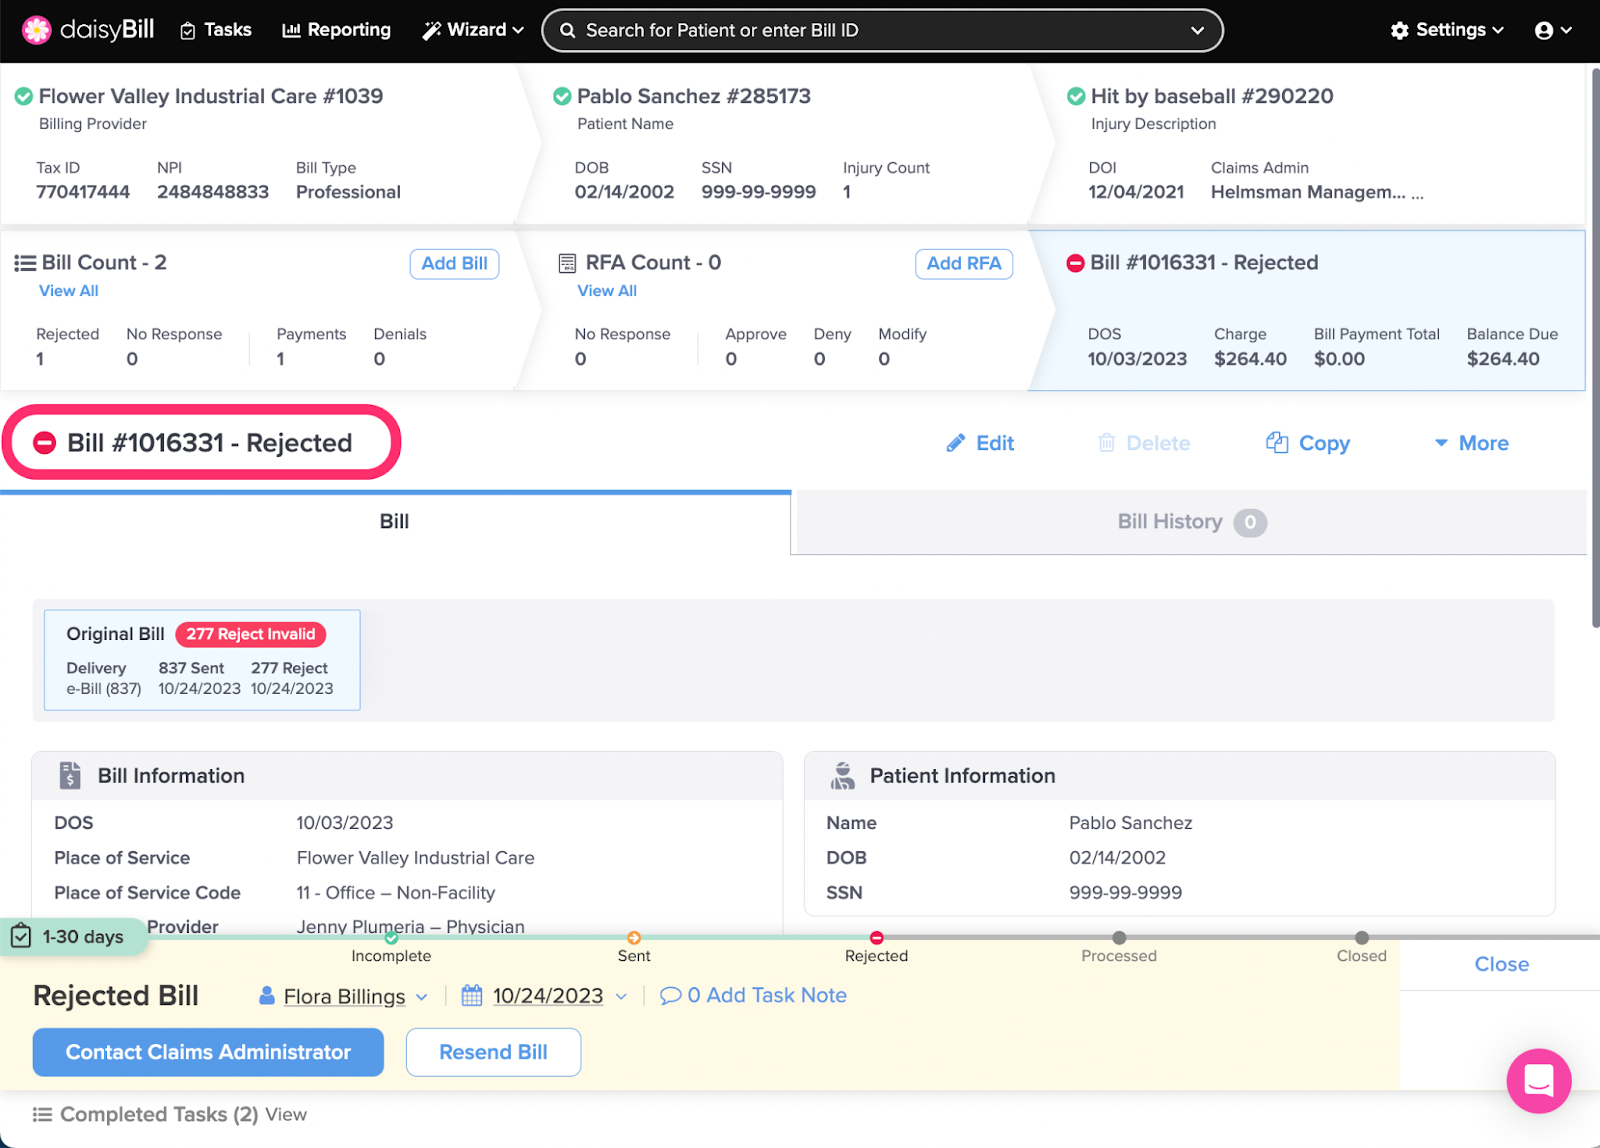Expand the More actions menu
The image size is (1600, 1148).
pyautogui.click(x=1471, y=443)
